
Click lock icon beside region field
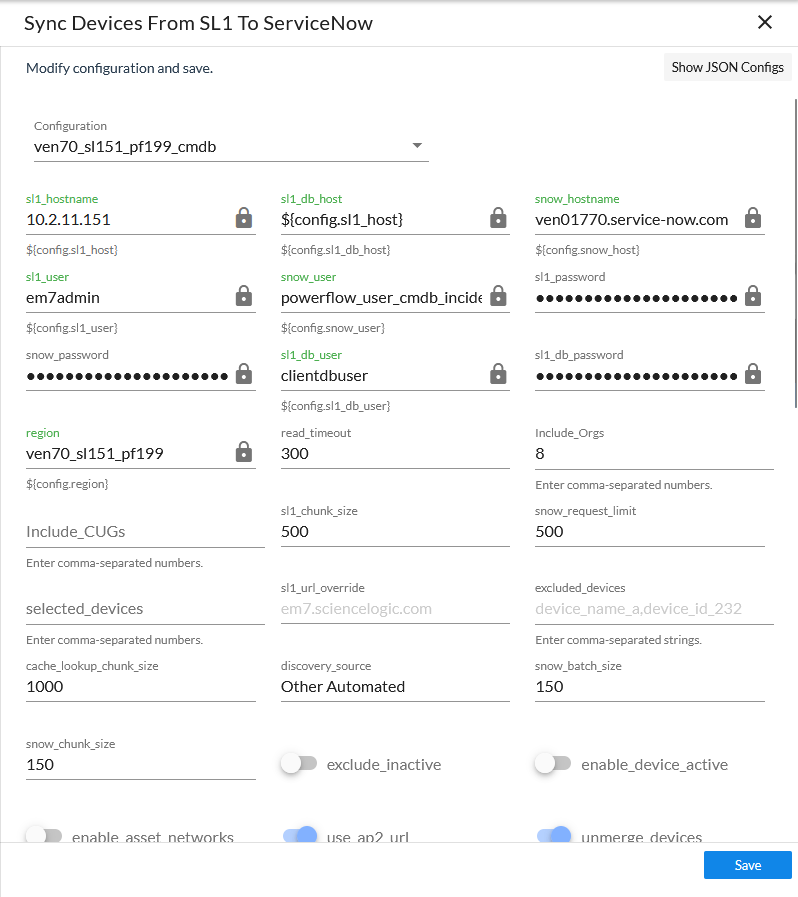point(243,453)
